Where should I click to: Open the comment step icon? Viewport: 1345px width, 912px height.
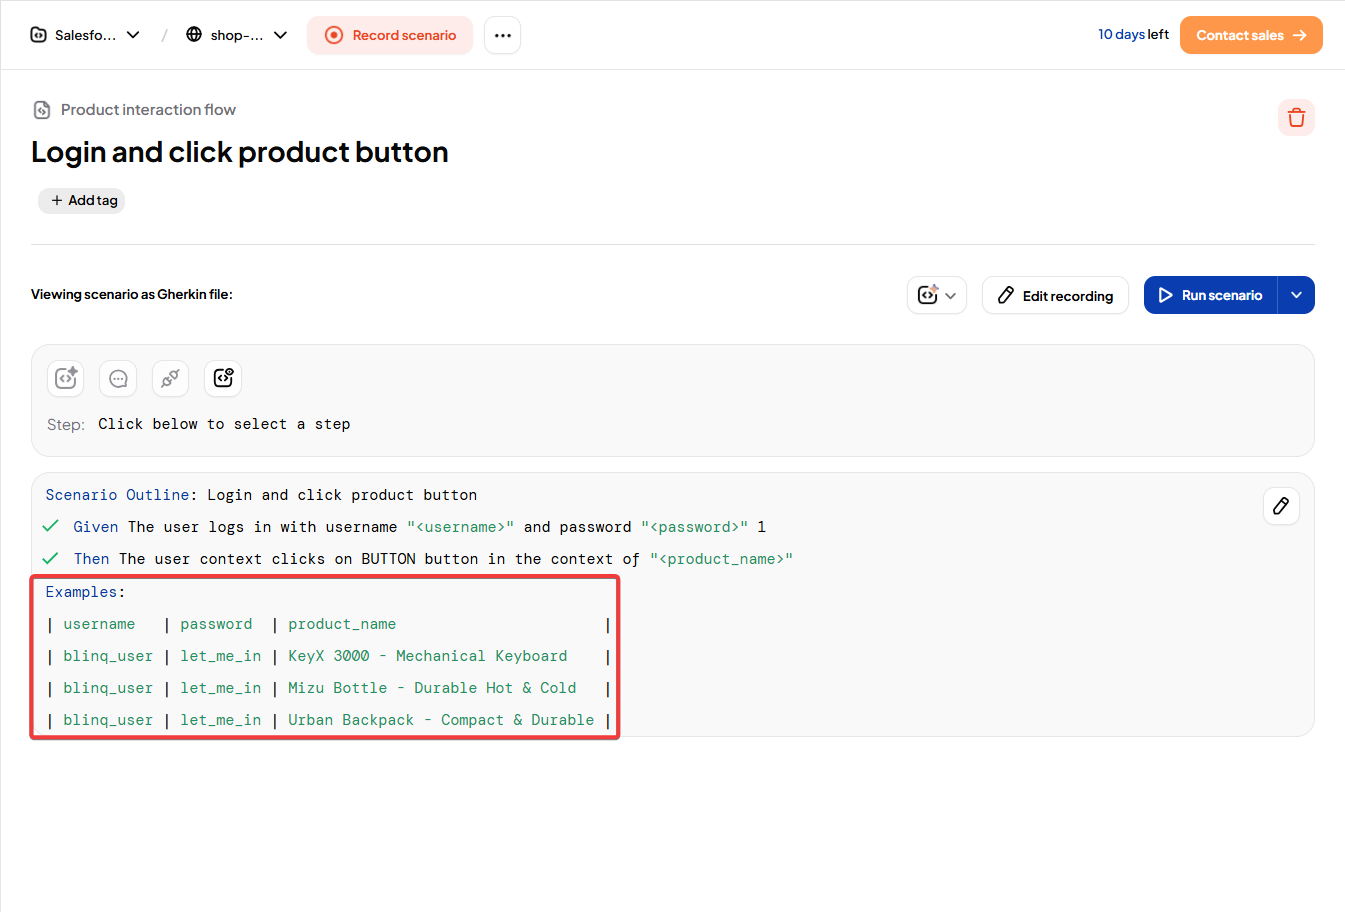tap(118, 378)
